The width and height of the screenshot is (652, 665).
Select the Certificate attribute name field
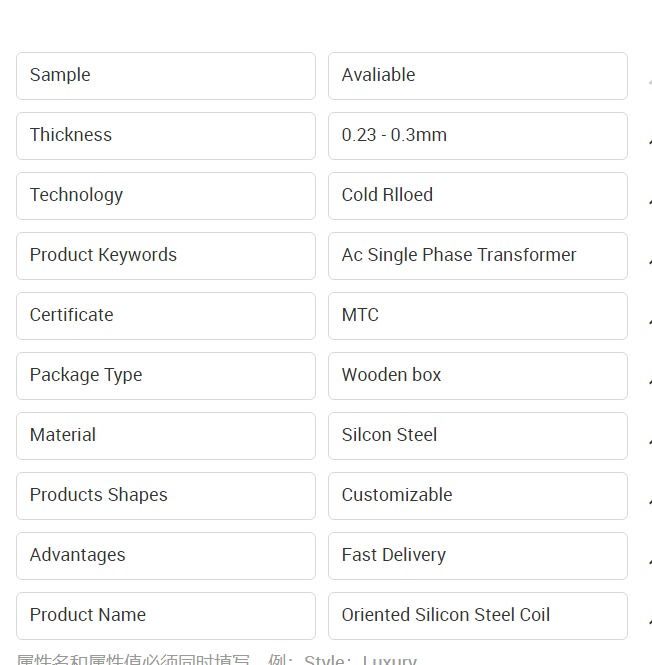166,316
